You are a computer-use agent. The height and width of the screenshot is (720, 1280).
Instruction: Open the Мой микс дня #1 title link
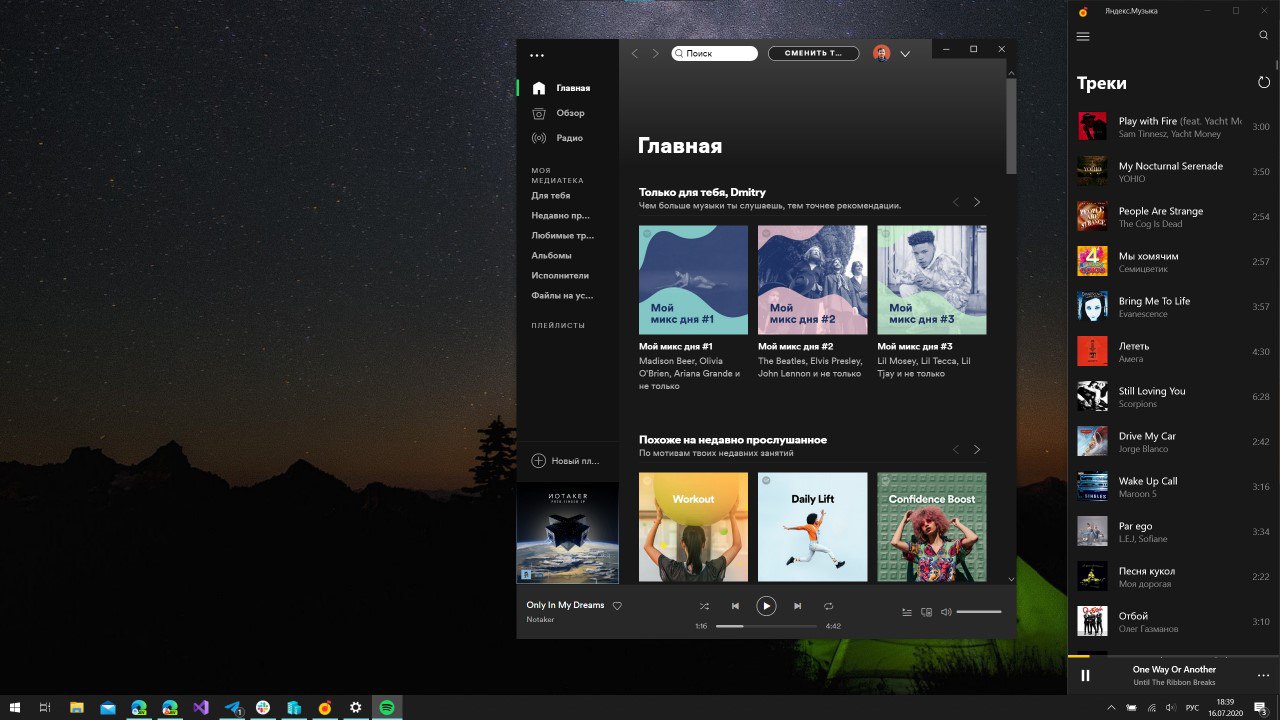point(676,346)
